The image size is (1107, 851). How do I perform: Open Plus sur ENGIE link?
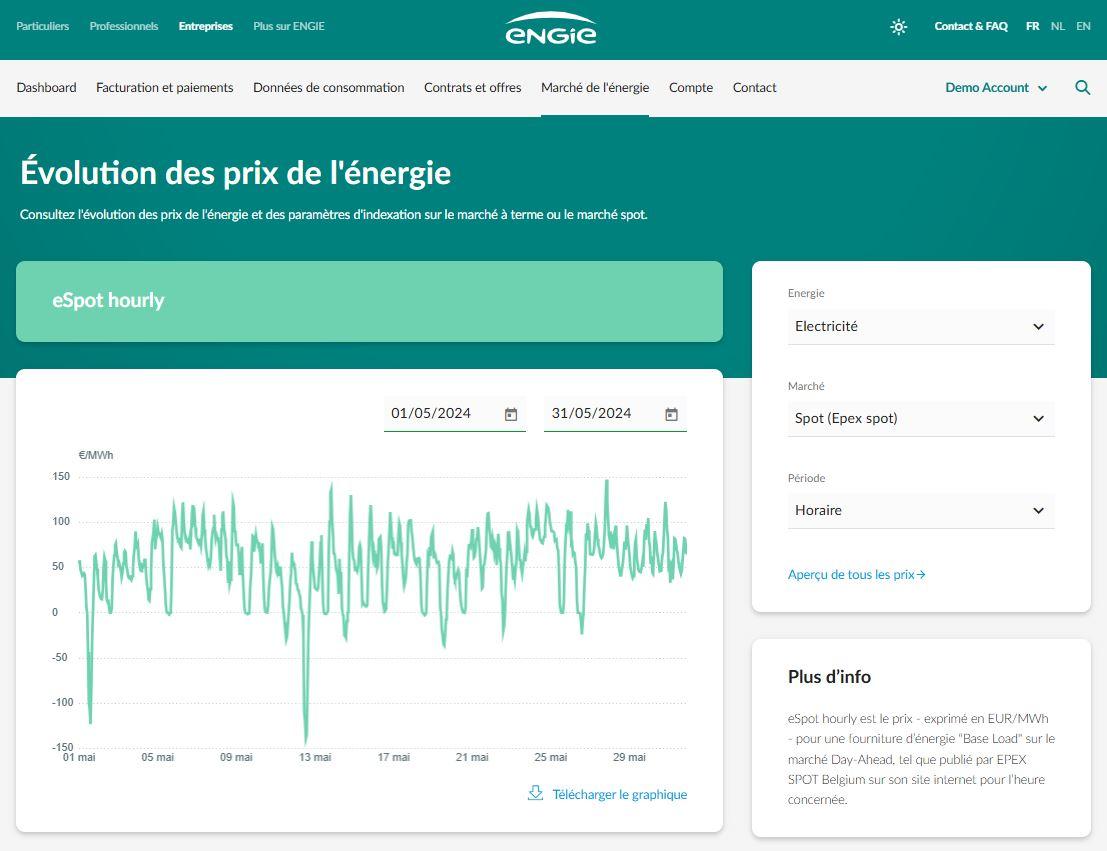pyautogui.click(x=289, y=26)
